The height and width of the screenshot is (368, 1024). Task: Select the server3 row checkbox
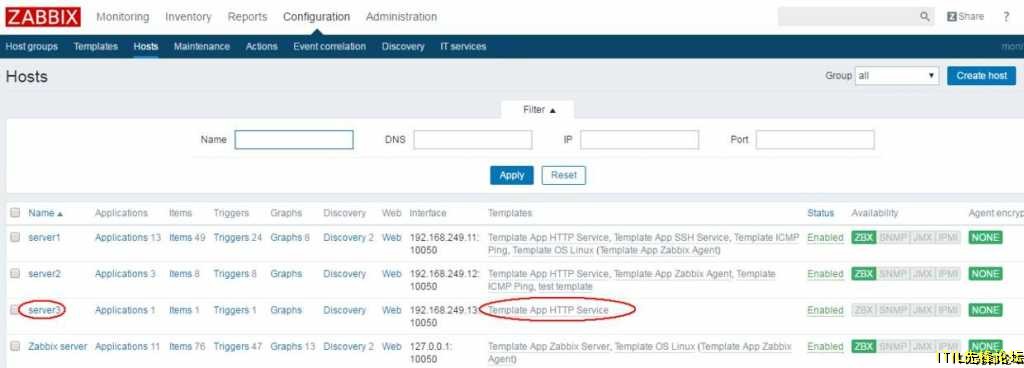tap(15, 310)
